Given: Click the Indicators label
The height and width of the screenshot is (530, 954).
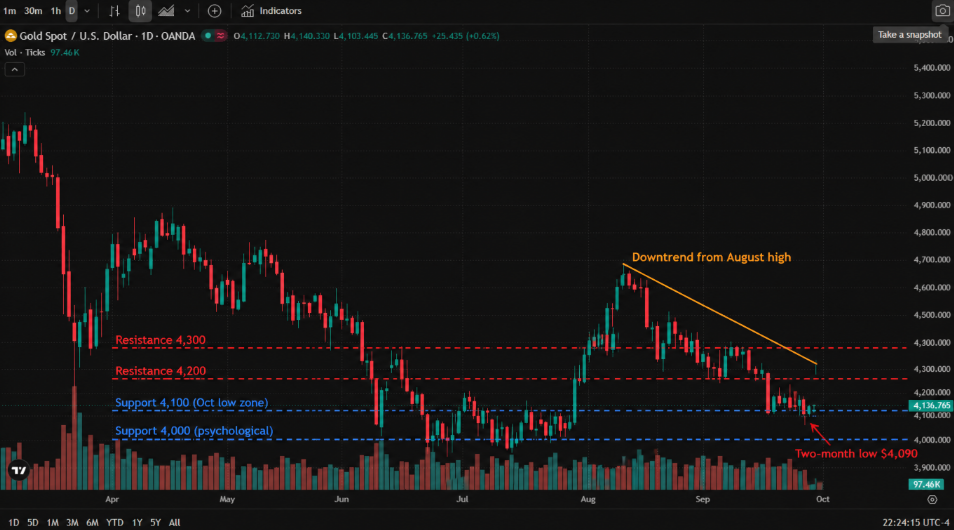Looking at the screenshot, I should pyautogui.click(x=280, y=11).
